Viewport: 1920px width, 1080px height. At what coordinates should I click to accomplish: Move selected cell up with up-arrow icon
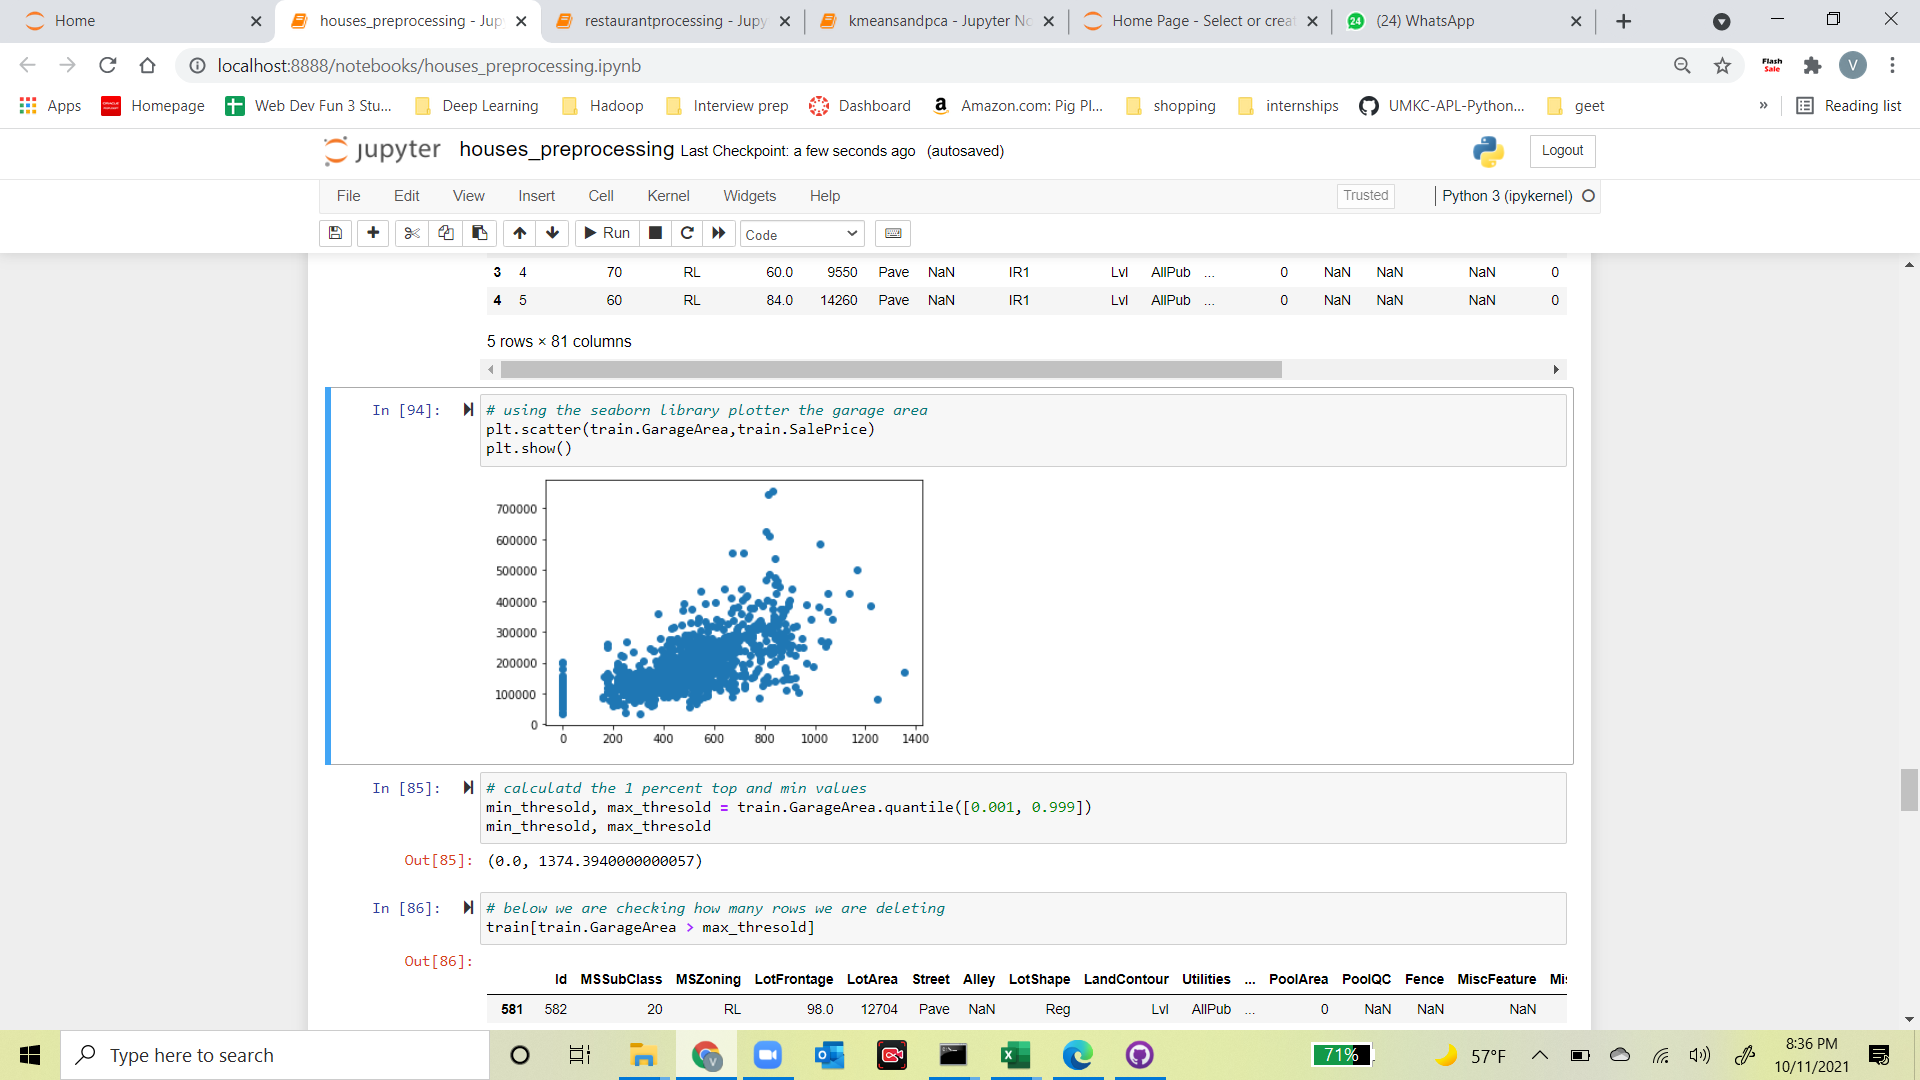(x=519, y=233)
